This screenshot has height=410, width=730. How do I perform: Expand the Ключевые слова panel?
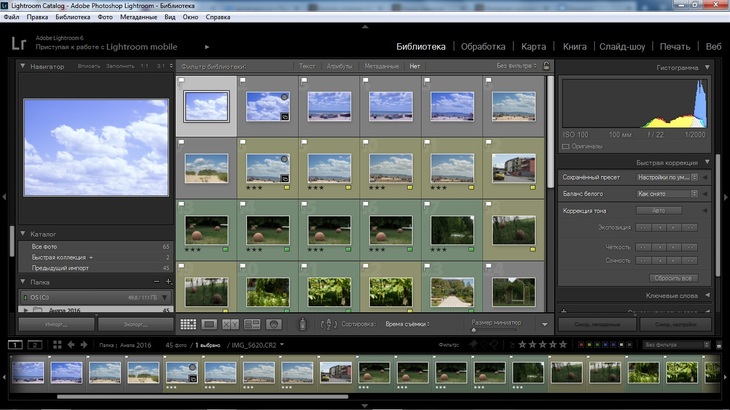(x=707, y=295)
